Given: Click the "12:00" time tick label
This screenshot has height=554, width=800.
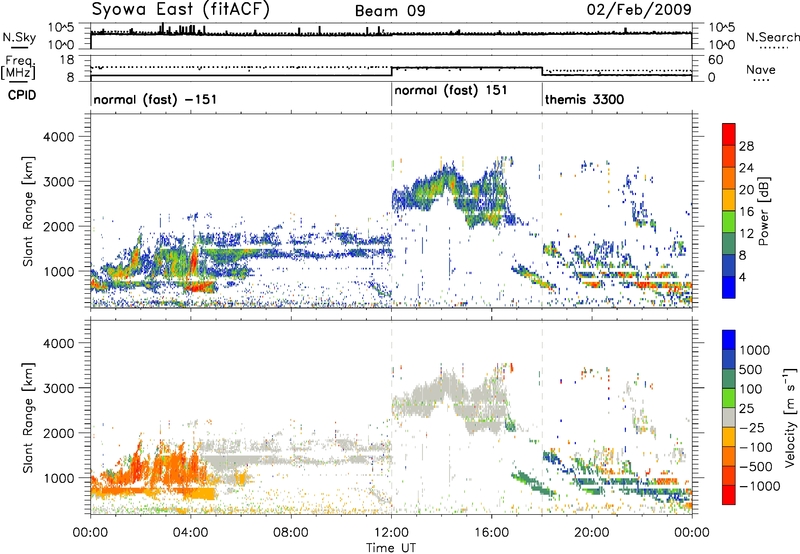Looking at the screenshot, I should [391, 533].
